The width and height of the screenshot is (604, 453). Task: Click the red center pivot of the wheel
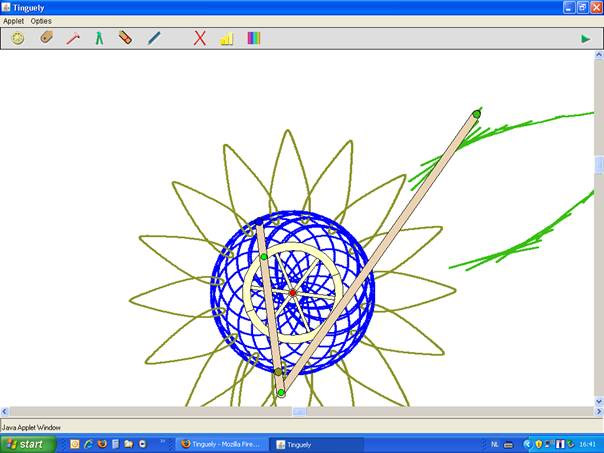[292, 293]
